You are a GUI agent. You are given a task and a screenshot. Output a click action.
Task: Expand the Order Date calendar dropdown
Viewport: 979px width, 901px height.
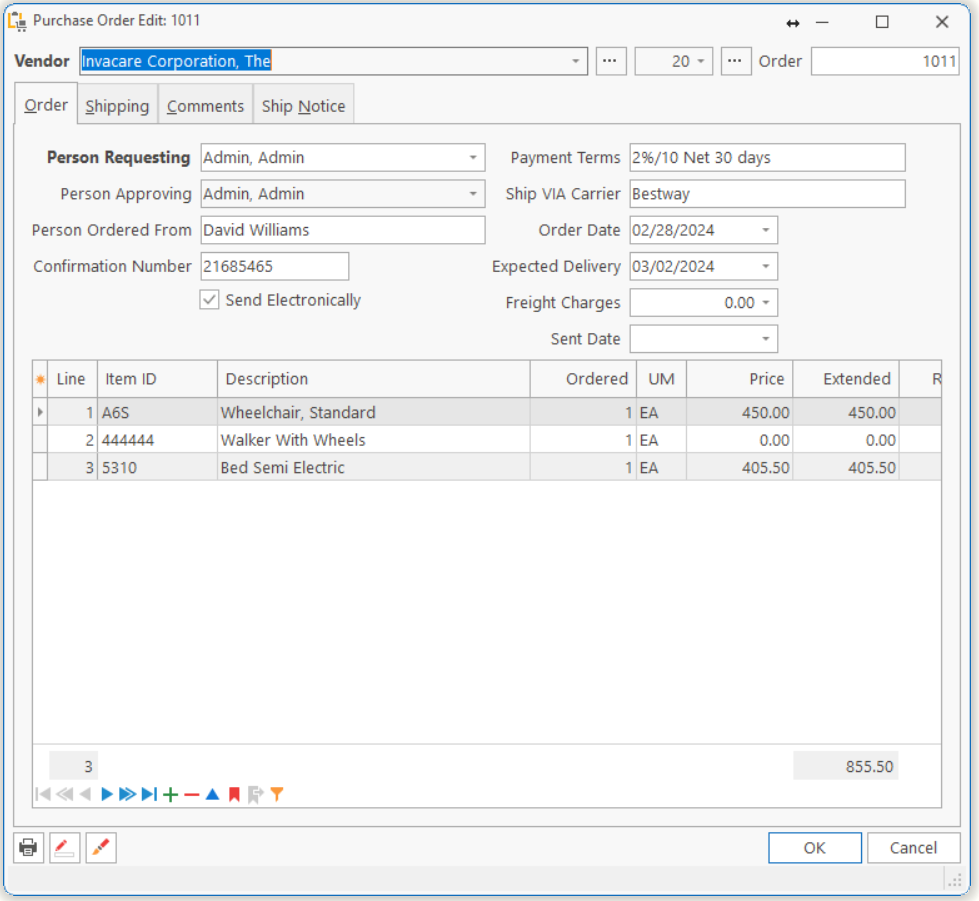pos(765,230)
